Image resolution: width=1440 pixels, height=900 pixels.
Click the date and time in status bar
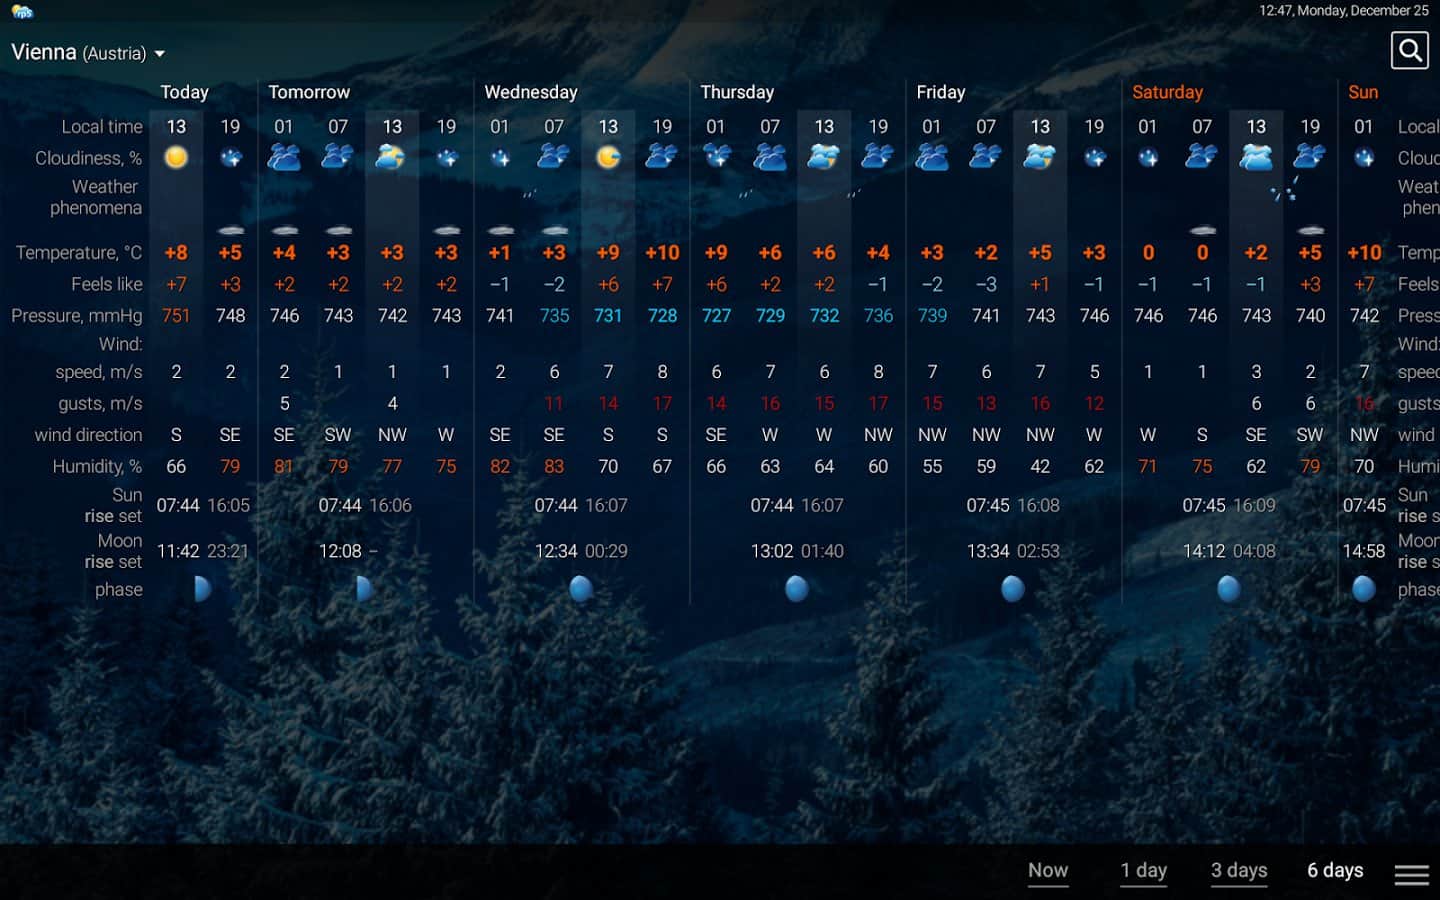1343,11
